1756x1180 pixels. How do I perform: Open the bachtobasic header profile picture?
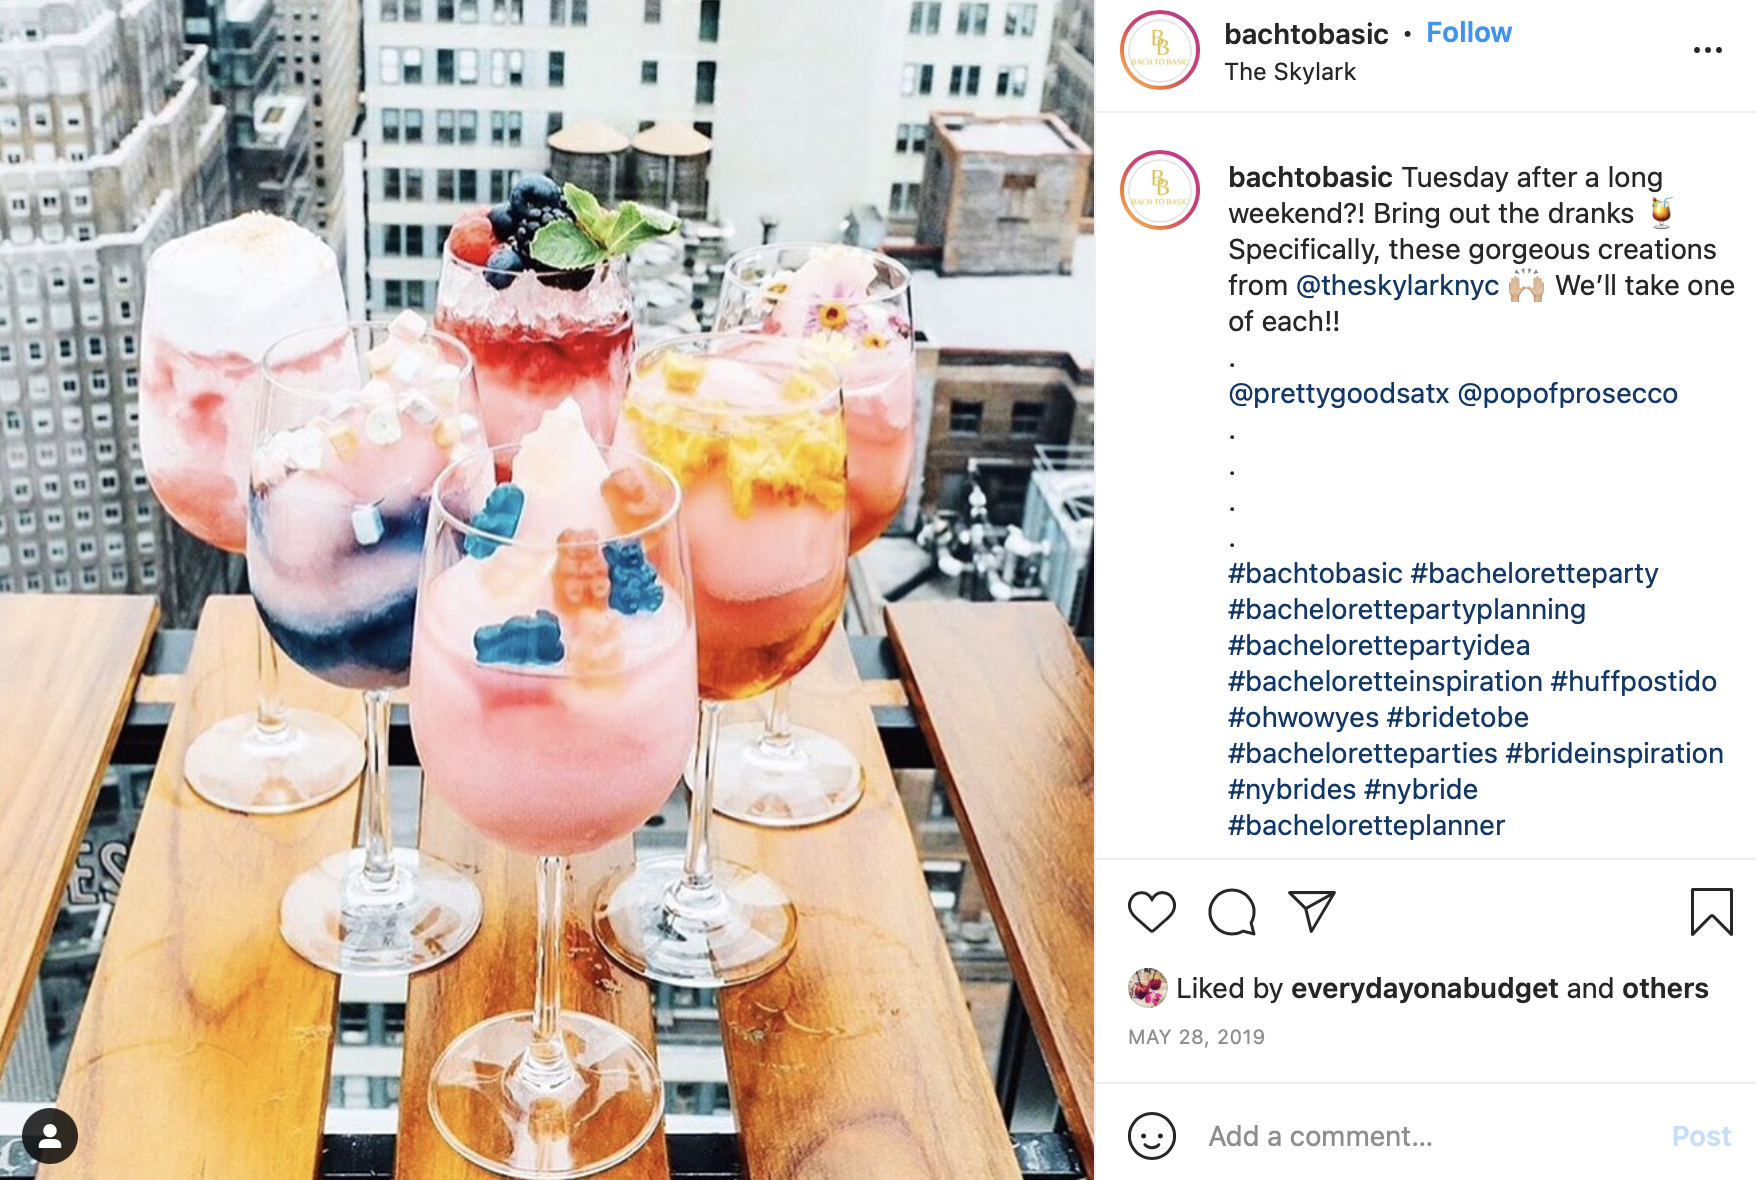(1160, 50)
